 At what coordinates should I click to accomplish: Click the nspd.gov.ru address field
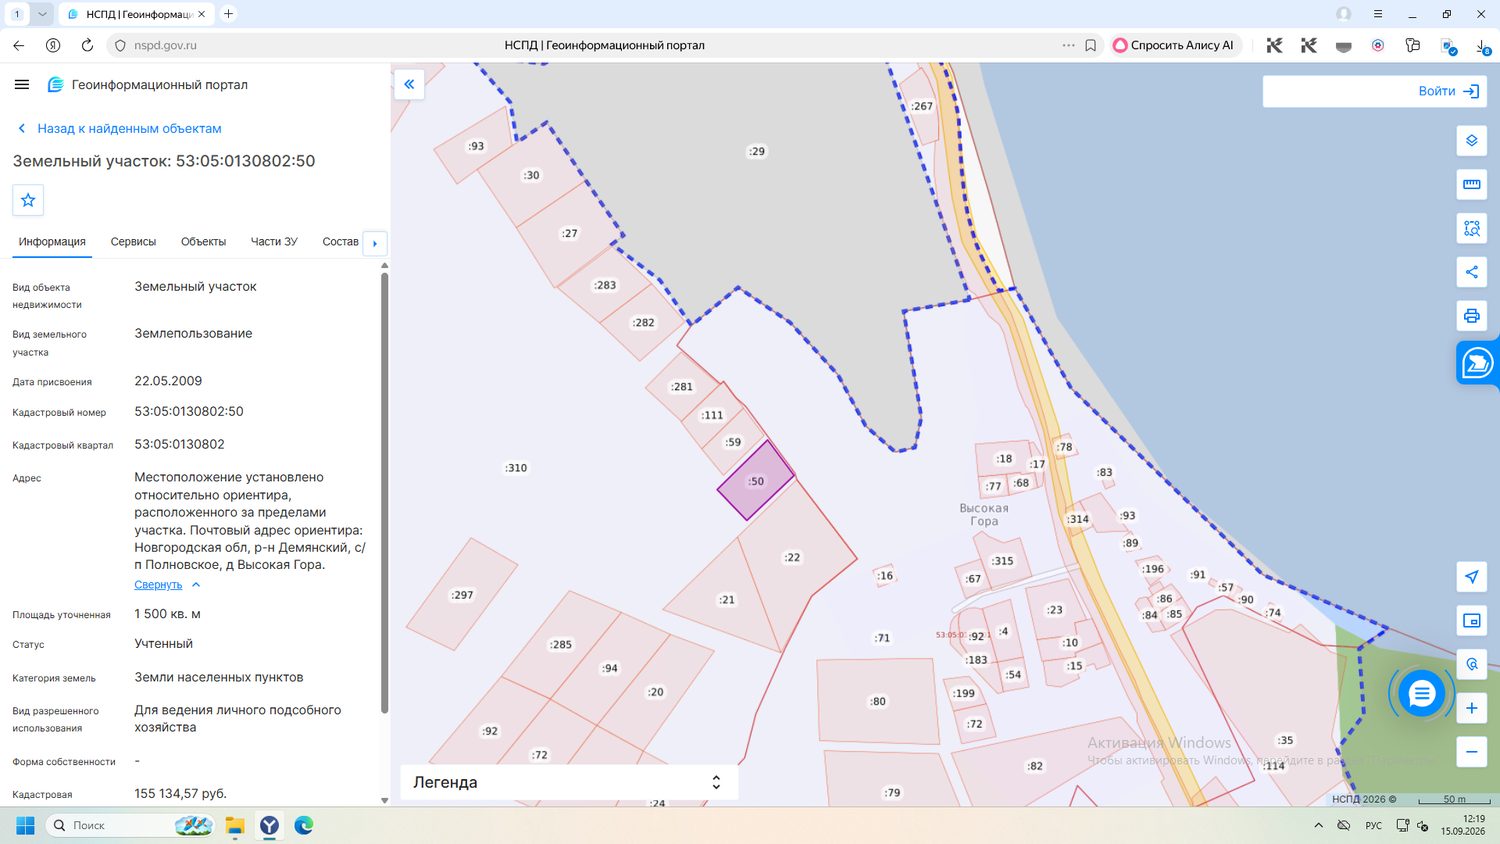pyautogui.click(x=165, y=45)
